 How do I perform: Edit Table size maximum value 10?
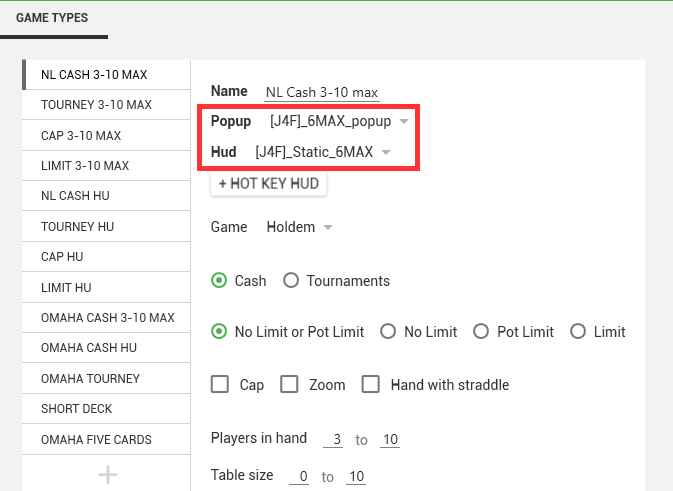click(x=356, y=476)
